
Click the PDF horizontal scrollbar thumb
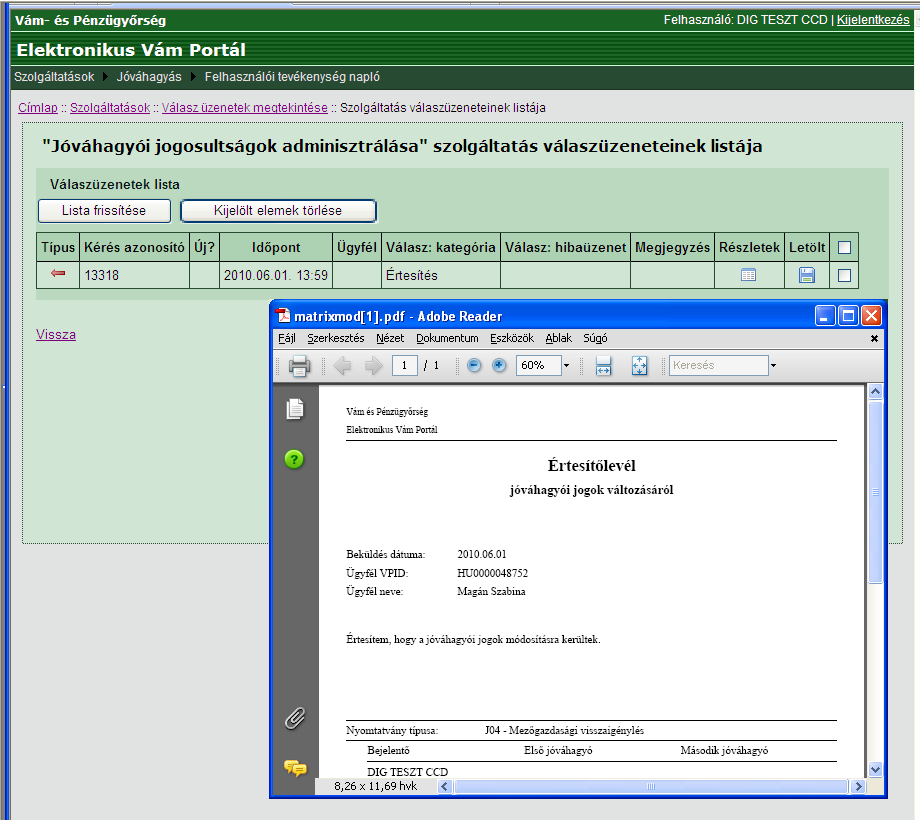click(x=651, y=787)
